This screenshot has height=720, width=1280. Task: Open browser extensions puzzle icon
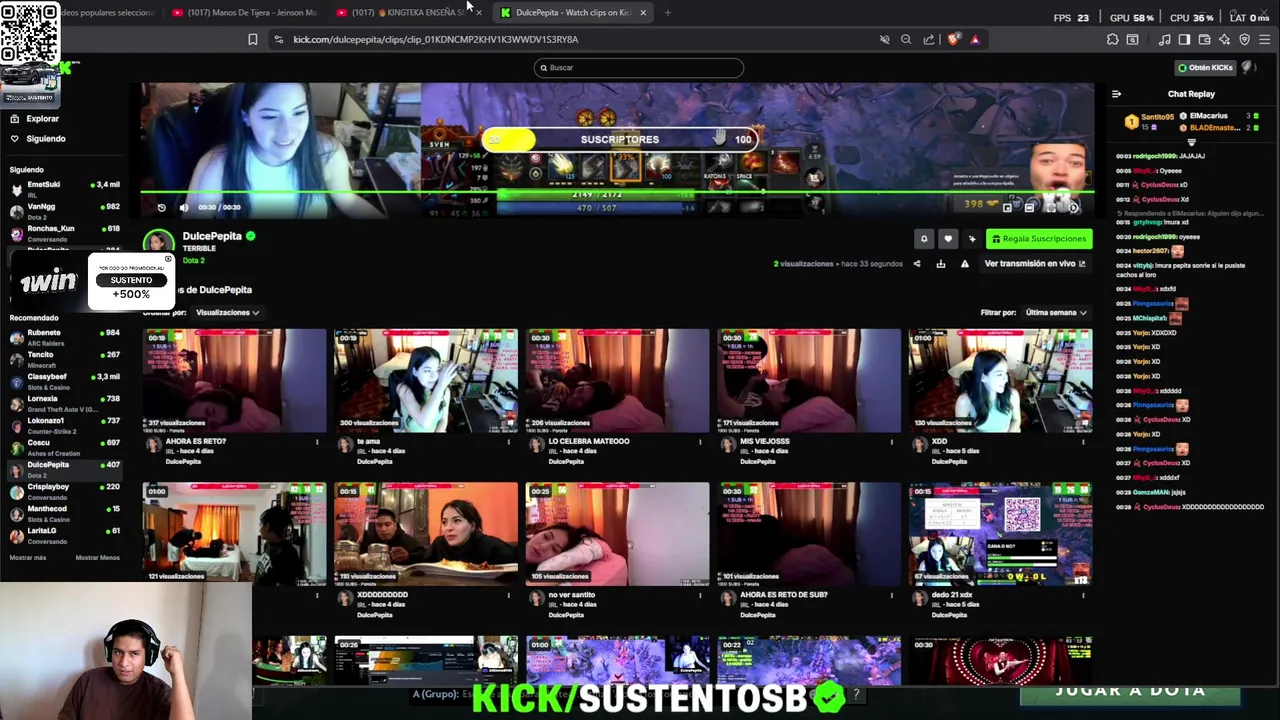point(1112,40)
